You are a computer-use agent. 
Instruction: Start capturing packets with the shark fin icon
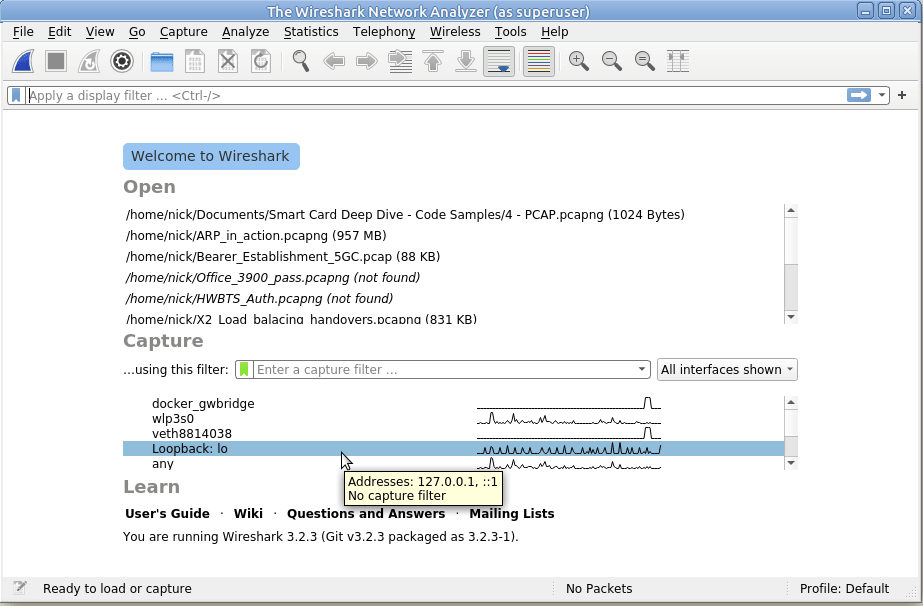pyautogui.click(x=23, y=61)
